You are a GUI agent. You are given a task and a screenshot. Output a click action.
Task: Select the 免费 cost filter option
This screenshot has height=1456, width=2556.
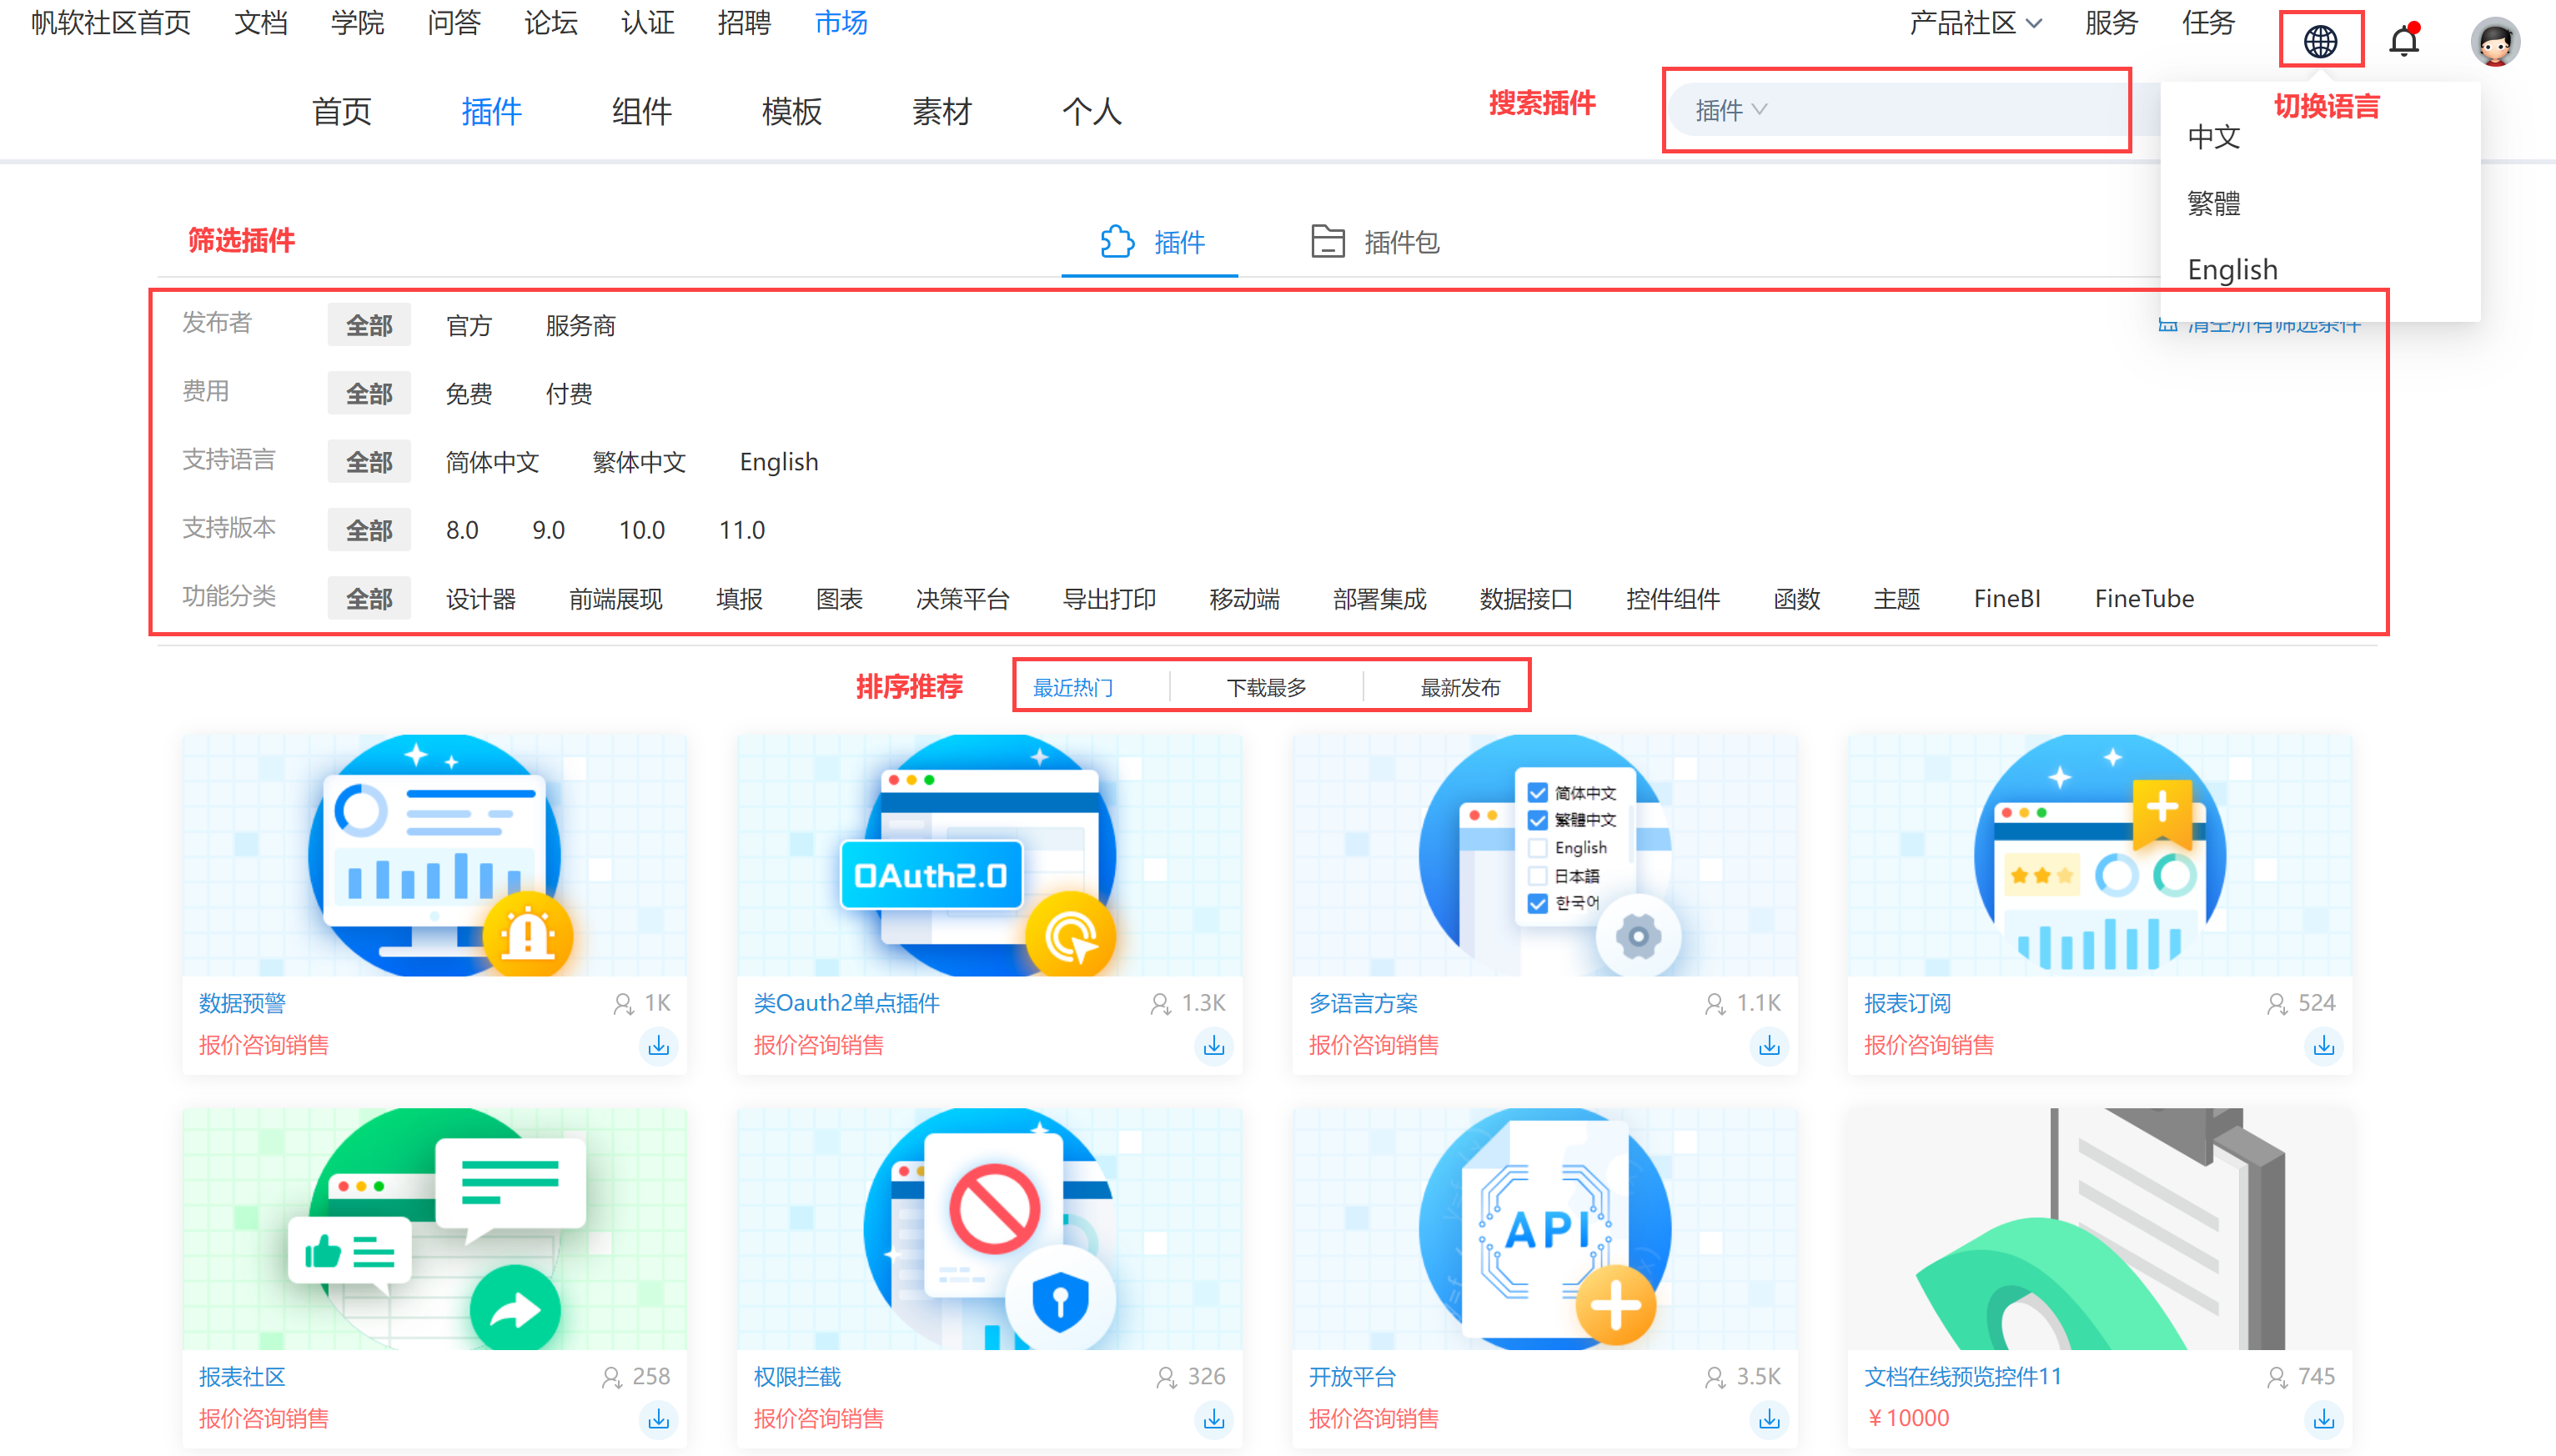click(468, 394)
